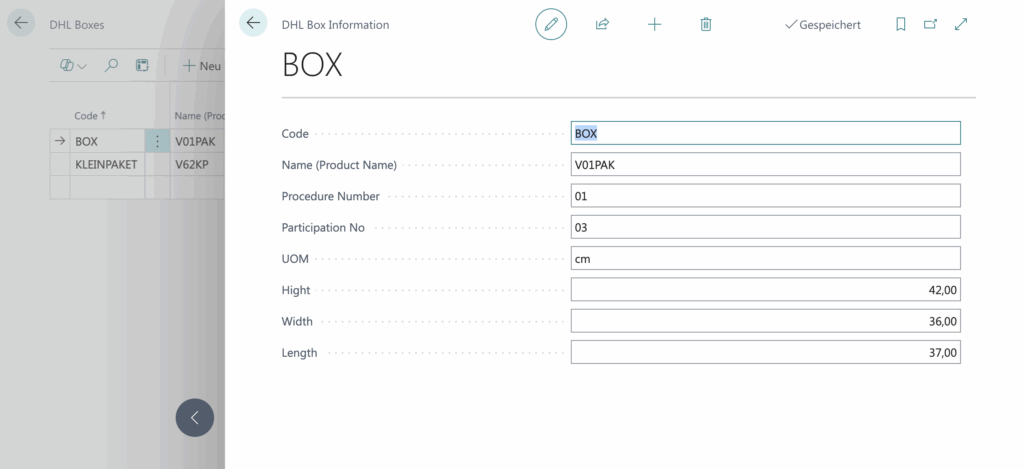
Task: Go back from DHL Box Information
Action: point(253,23)
